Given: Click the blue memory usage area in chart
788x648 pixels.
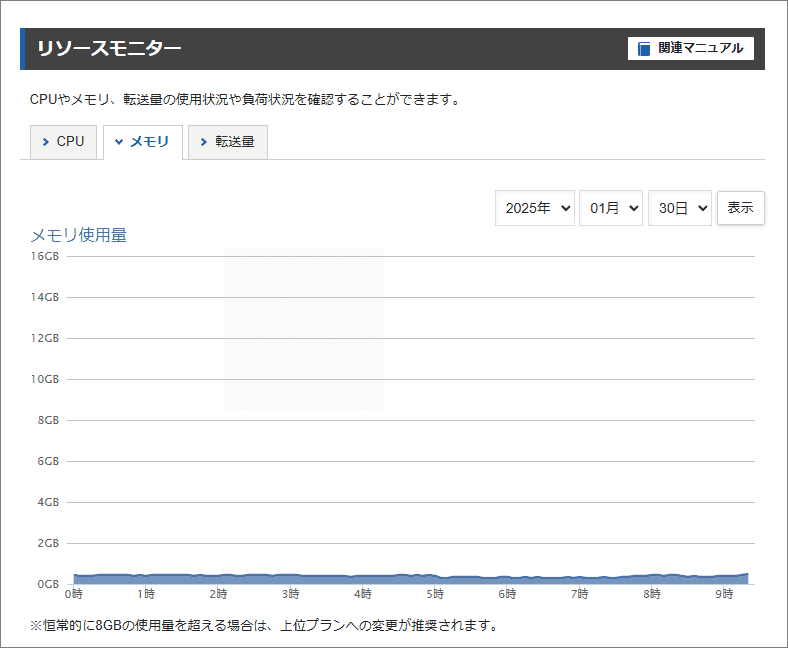Looking at the screenshot, I should click(x=411, y=580).
